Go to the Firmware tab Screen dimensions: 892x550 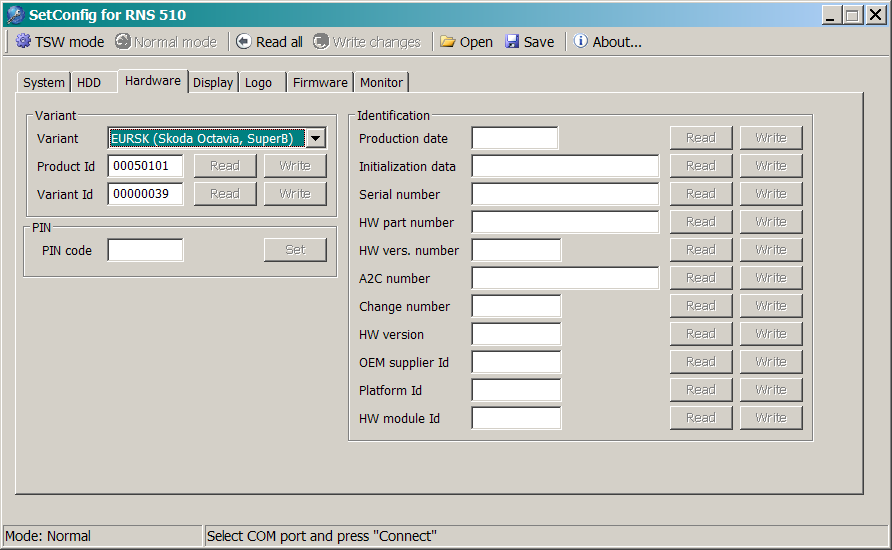coord(320,82)
